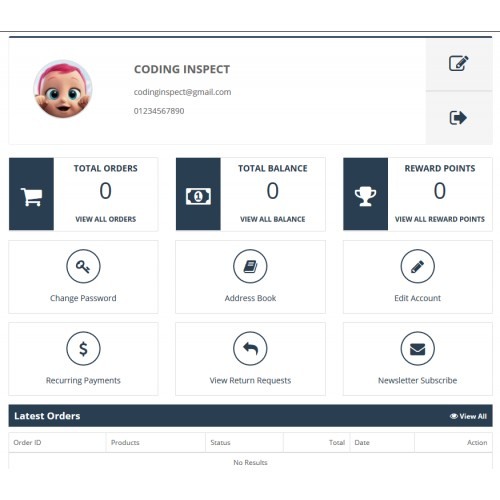Click the phone number 01234567890
500x500 pixels.
coord(159,111)
